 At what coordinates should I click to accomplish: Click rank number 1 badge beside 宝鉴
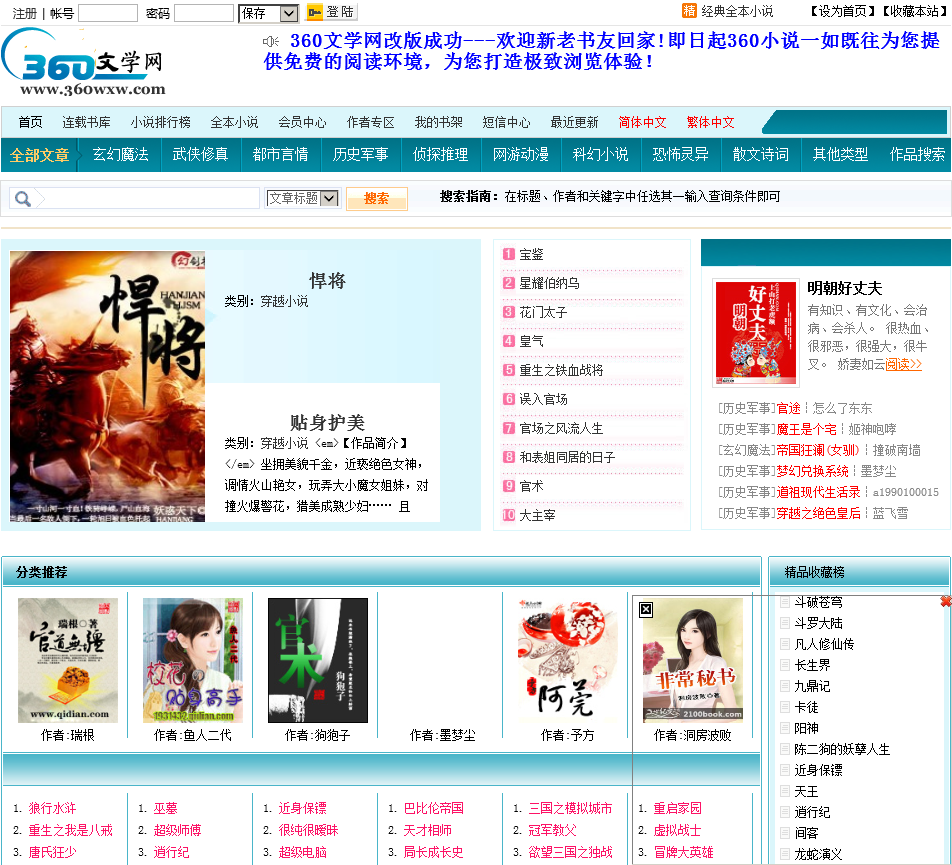coord(509,254)
